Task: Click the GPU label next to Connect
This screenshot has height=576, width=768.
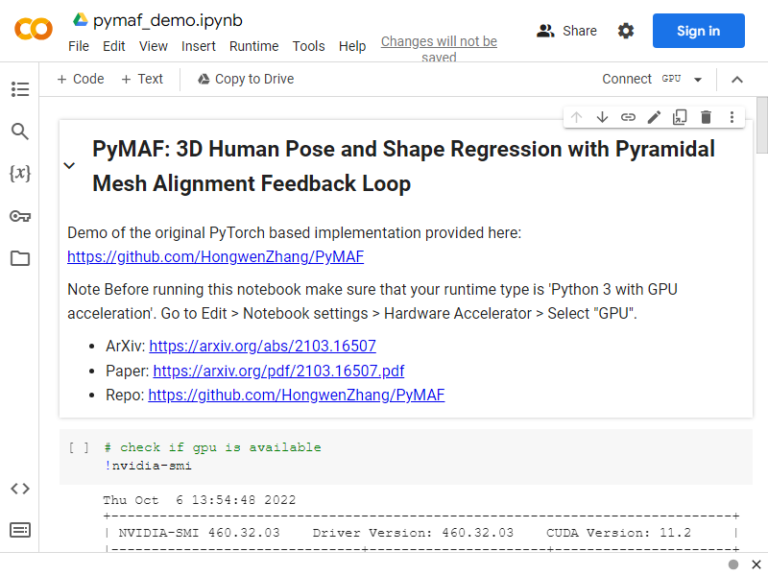Action: click(671, 79)
